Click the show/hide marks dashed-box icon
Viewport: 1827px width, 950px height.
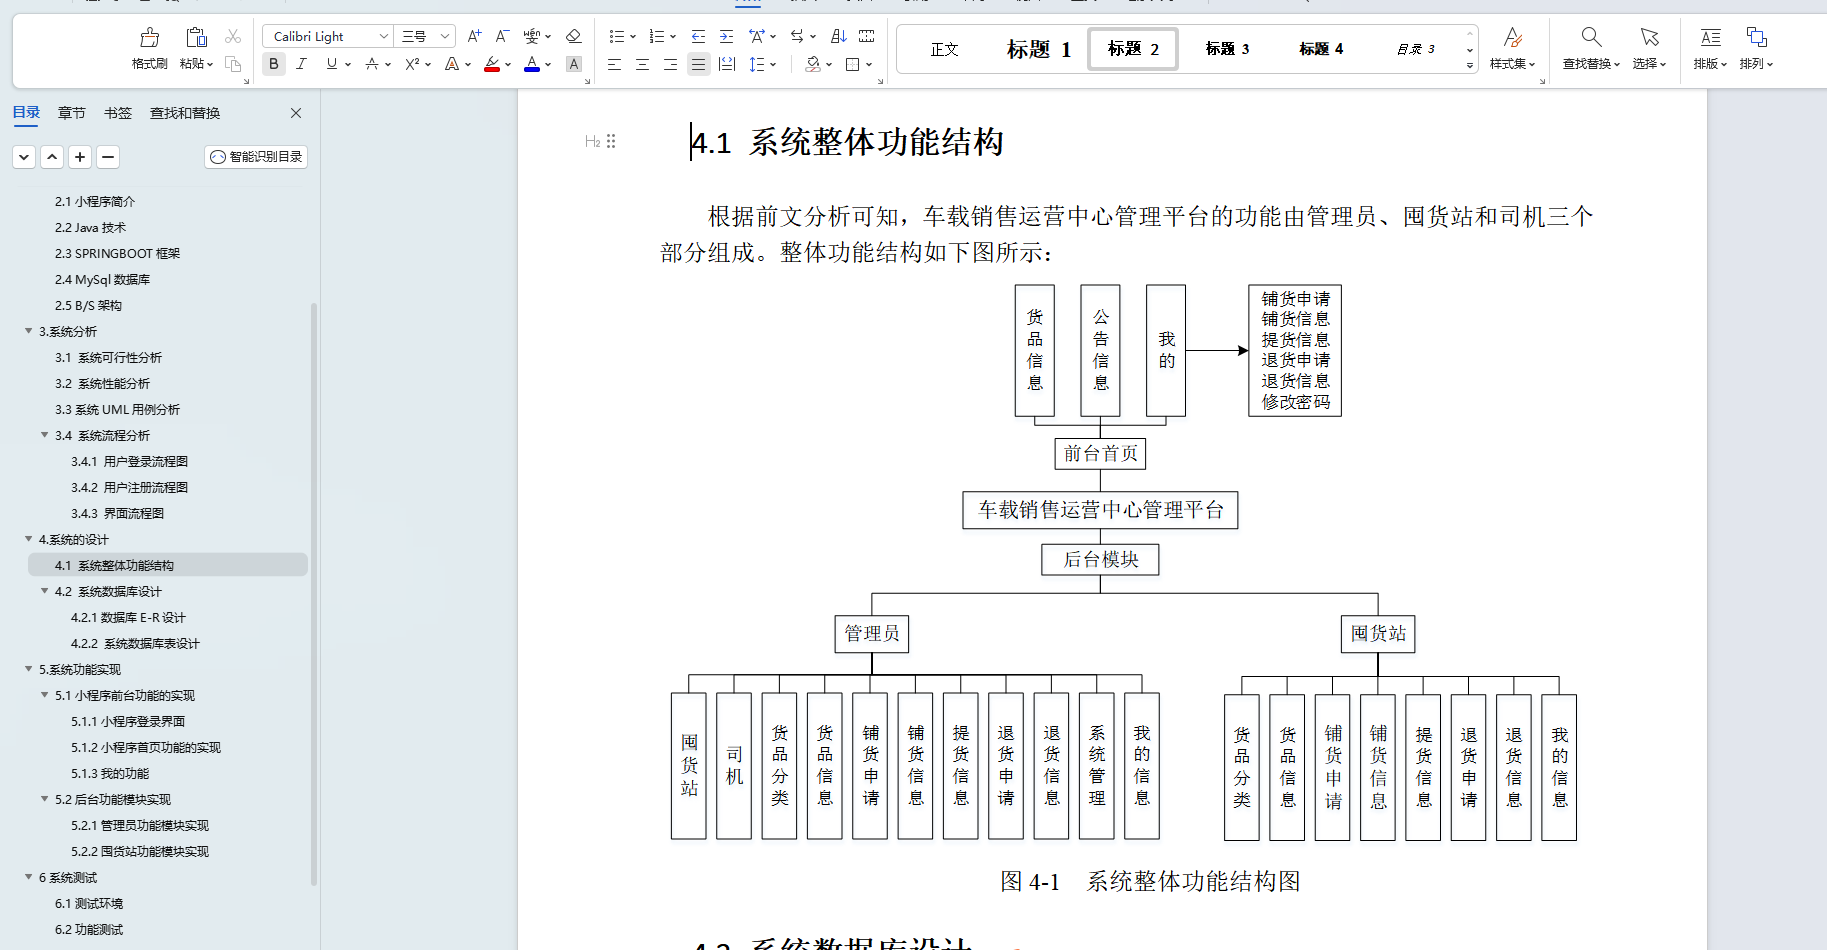point(867,36)
